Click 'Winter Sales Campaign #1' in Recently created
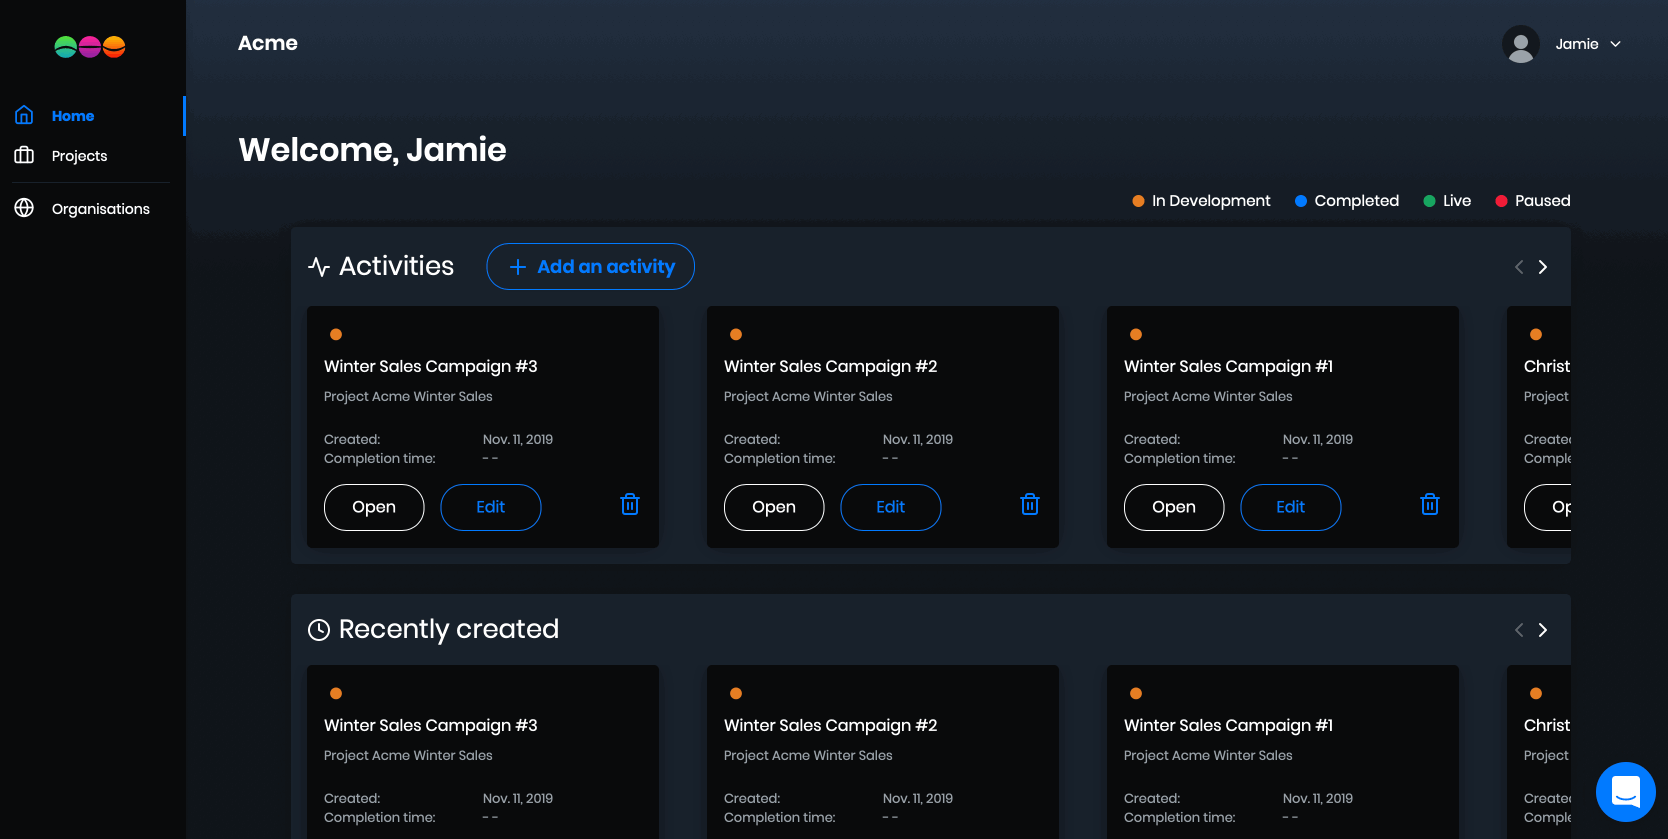This screenshot has width=1668, height=839. [x=1228, y=725]
